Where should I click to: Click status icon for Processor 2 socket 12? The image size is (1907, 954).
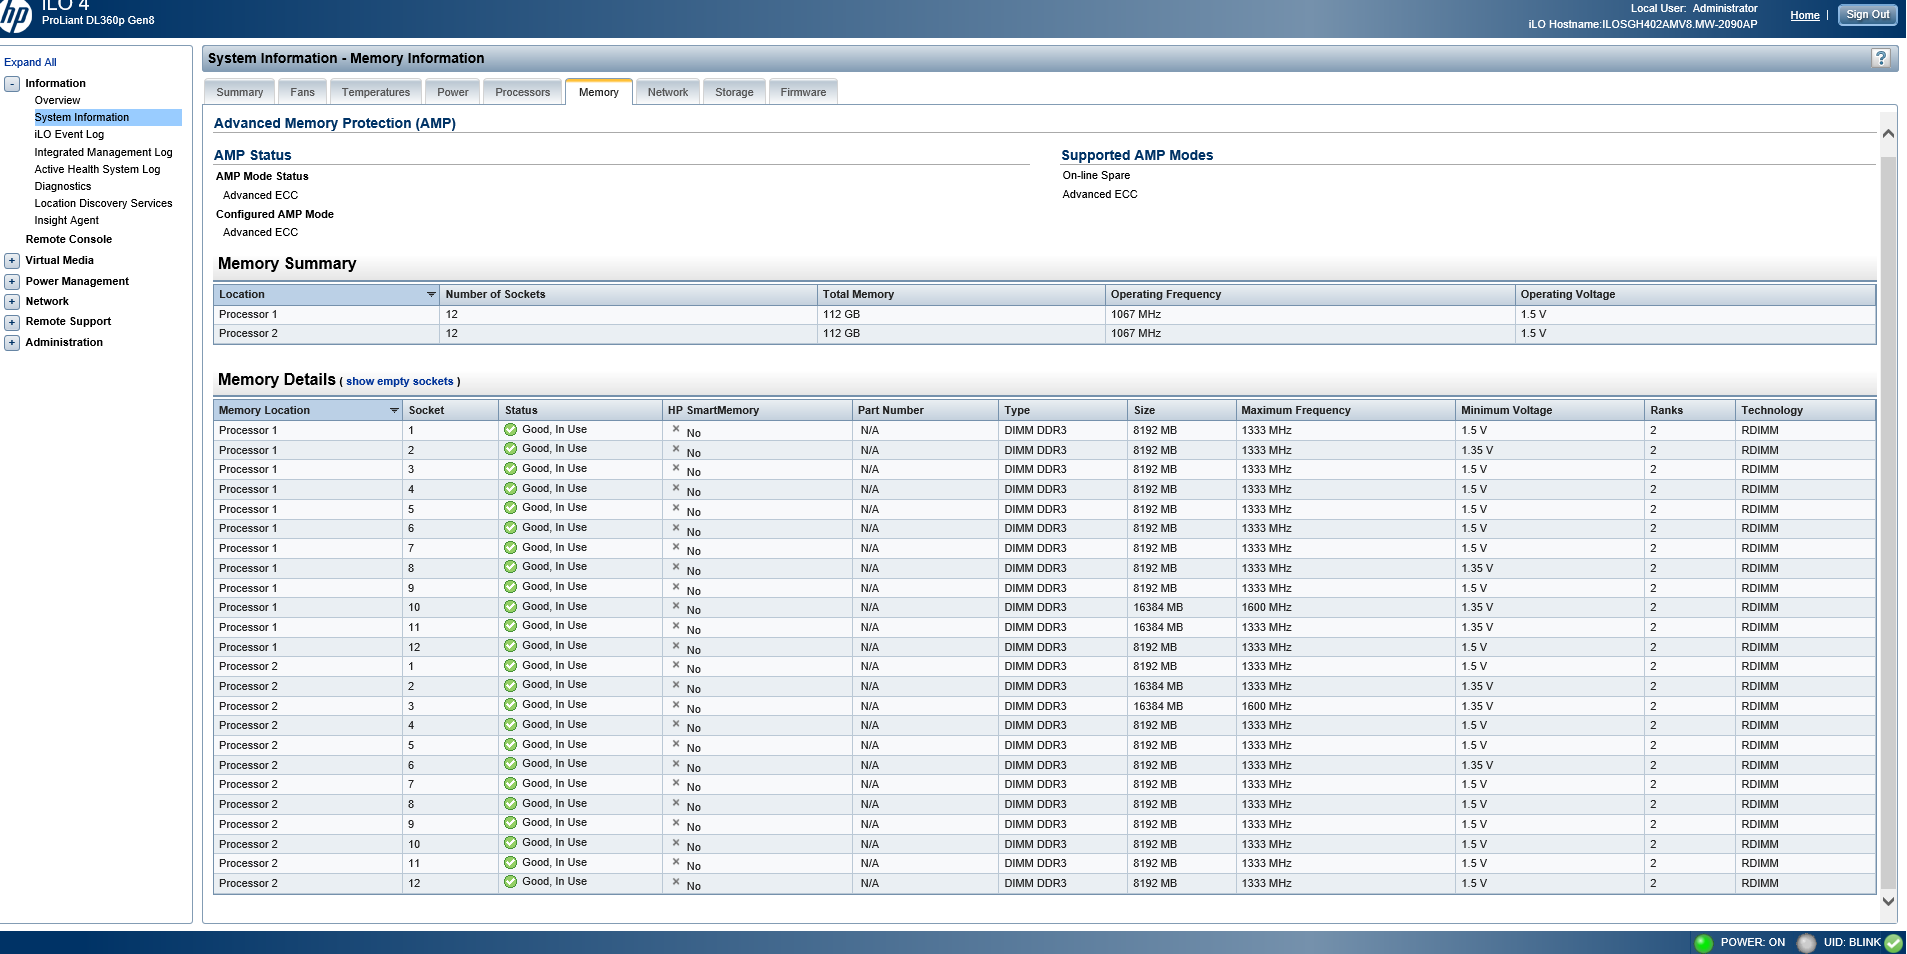click(x=511, y=882)
